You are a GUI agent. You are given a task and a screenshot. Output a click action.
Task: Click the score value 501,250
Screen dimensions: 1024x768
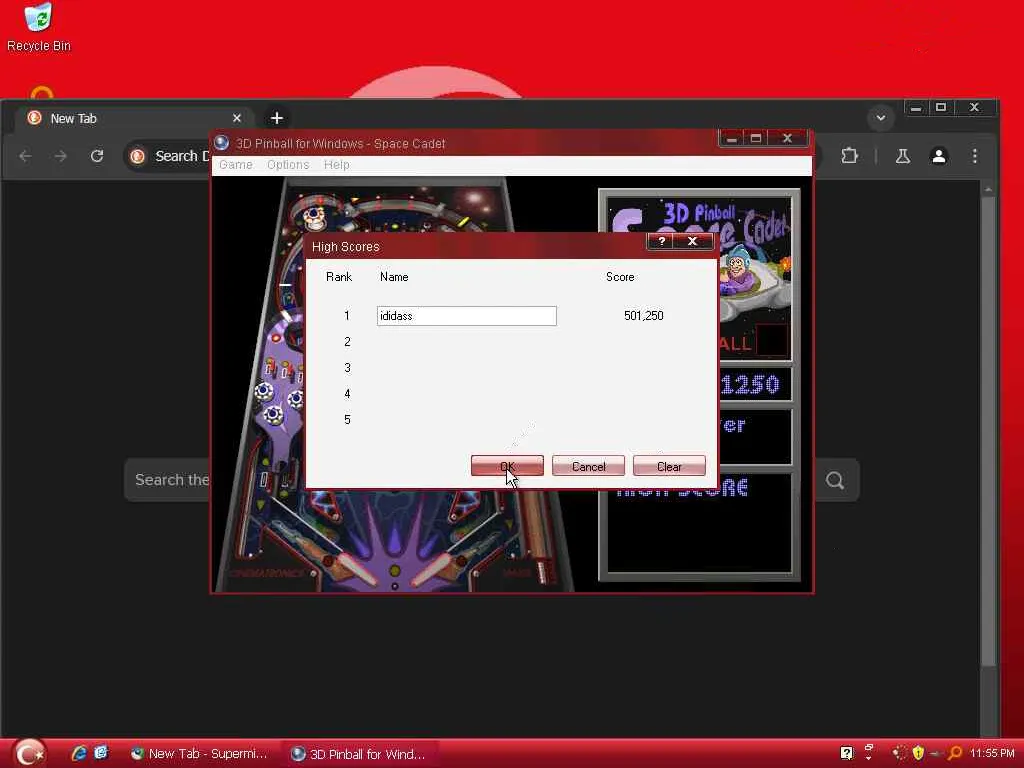pos(643,315)
